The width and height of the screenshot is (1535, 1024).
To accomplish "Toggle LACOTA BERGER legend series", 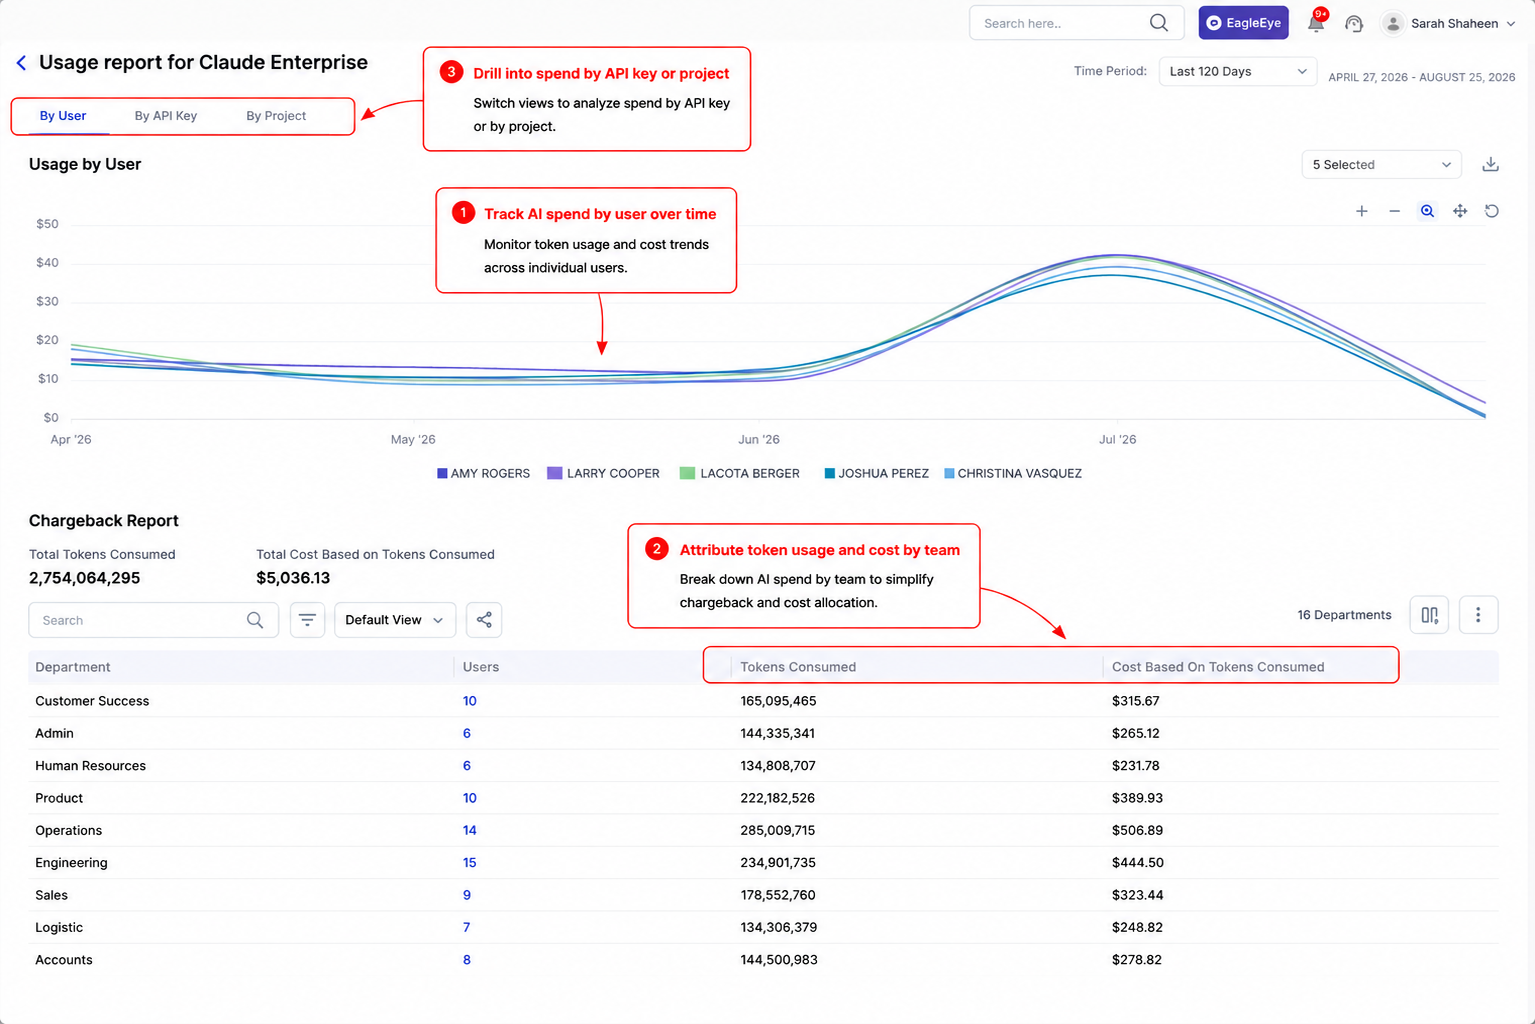I will (740, 474).
